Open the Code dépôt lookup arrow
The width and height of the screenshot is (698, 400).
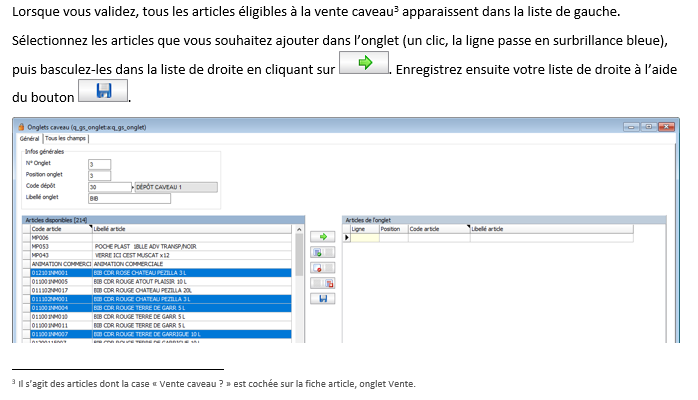129,187
